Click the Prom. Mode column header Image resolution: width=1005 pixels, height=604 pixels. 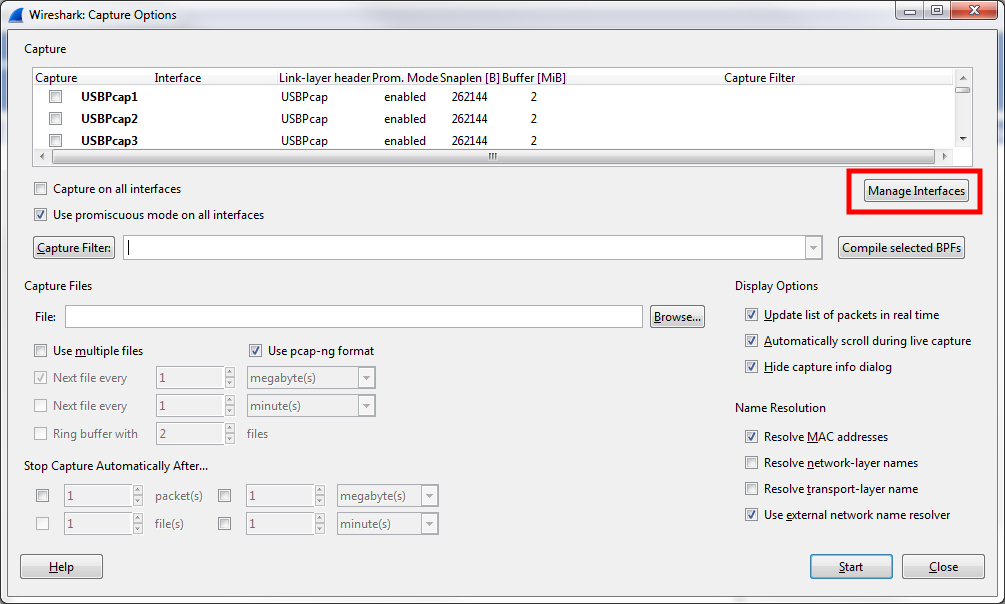point(405,78)
